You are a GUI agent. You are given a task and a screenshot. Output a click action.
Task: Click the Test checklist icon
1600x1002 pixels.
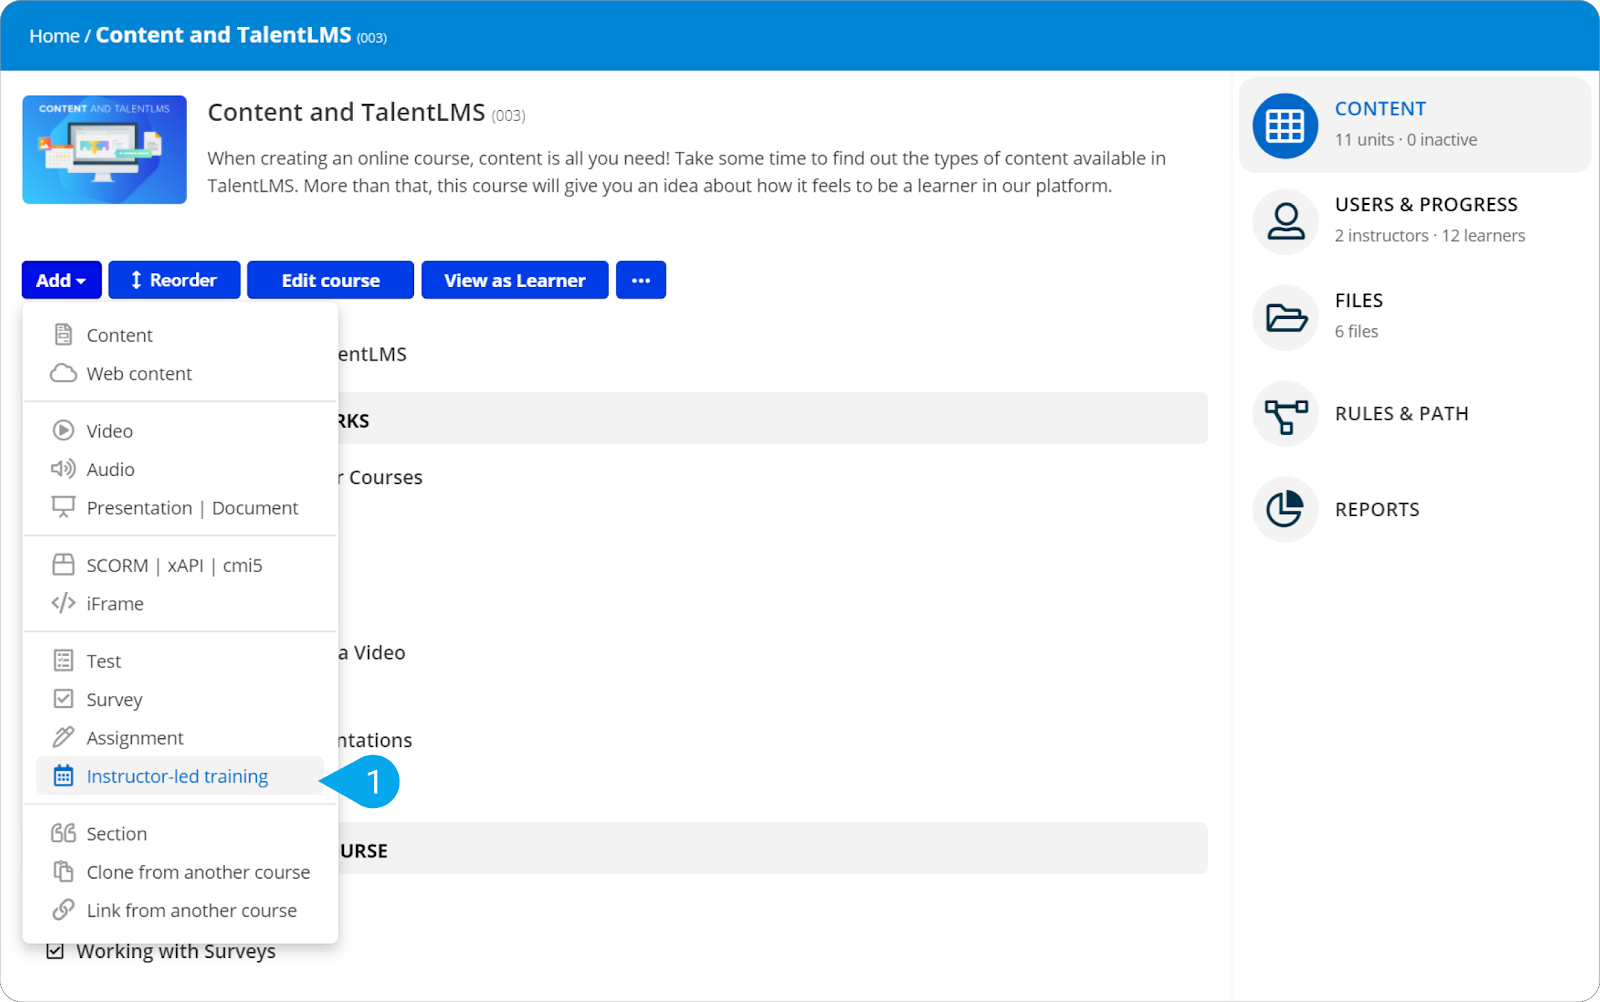click(x=63, y=661)
